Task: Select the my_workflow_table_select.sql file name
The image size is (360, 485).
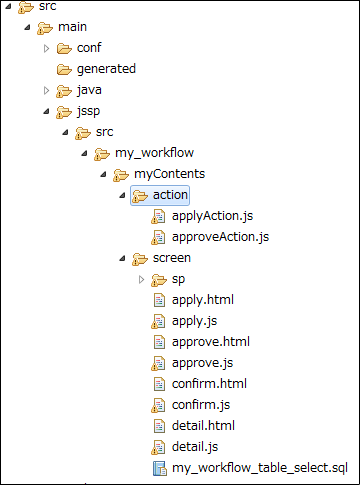Action: pyautogui.click(x=260, y=468)
